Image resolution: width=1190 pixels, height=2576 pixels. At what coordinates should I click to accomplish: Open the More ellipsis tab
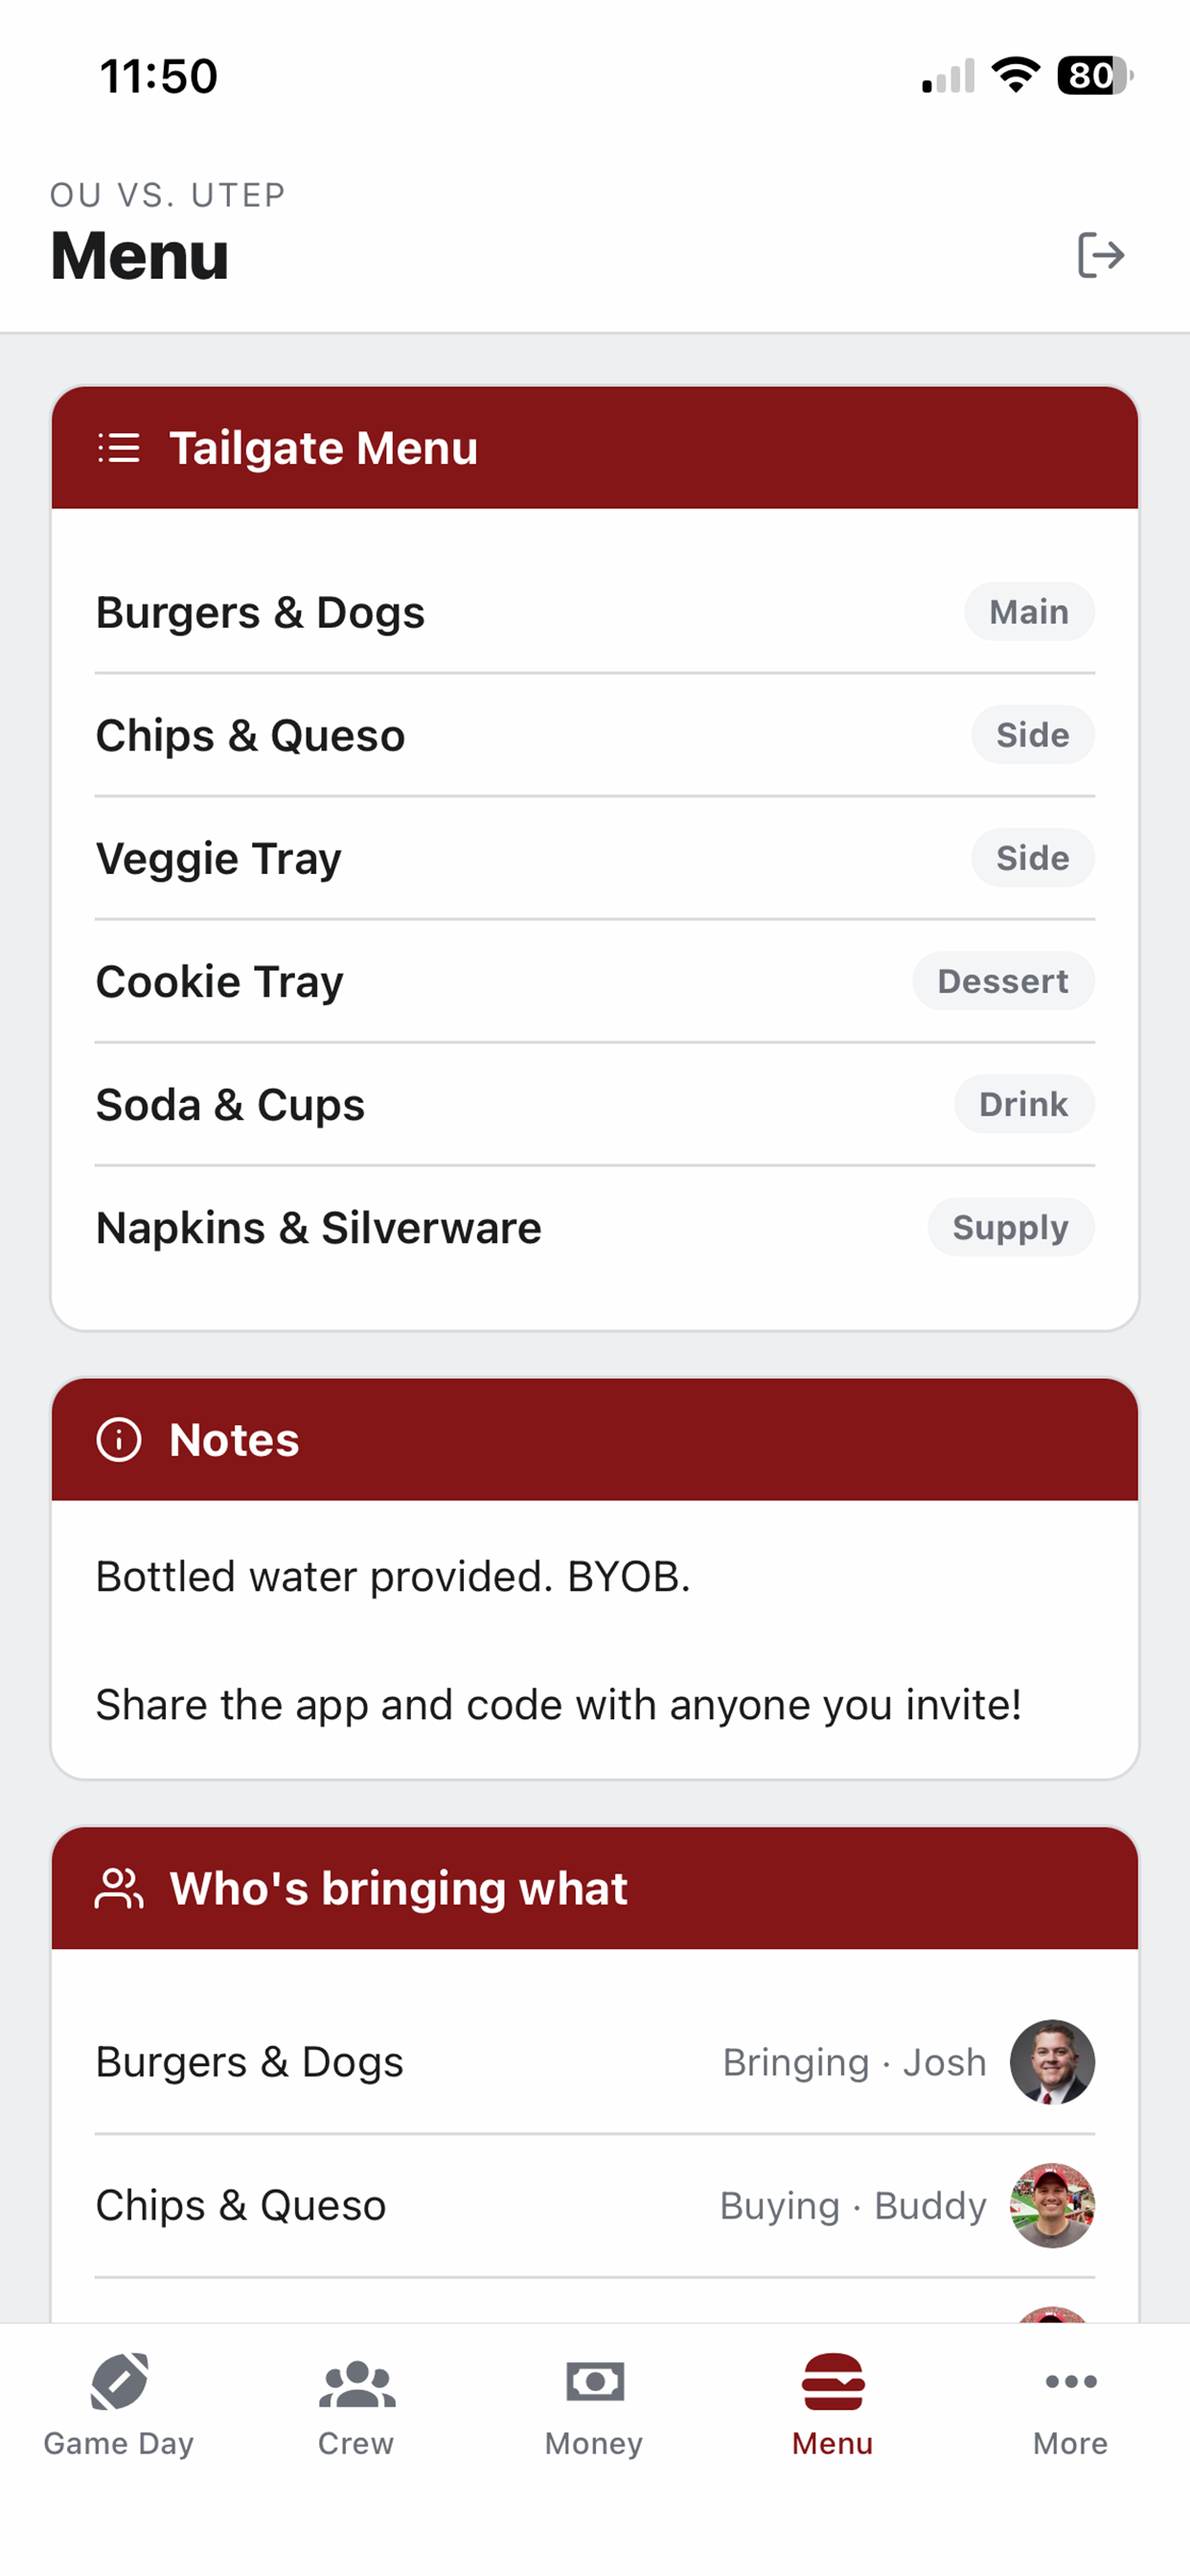(1071, 2406)
